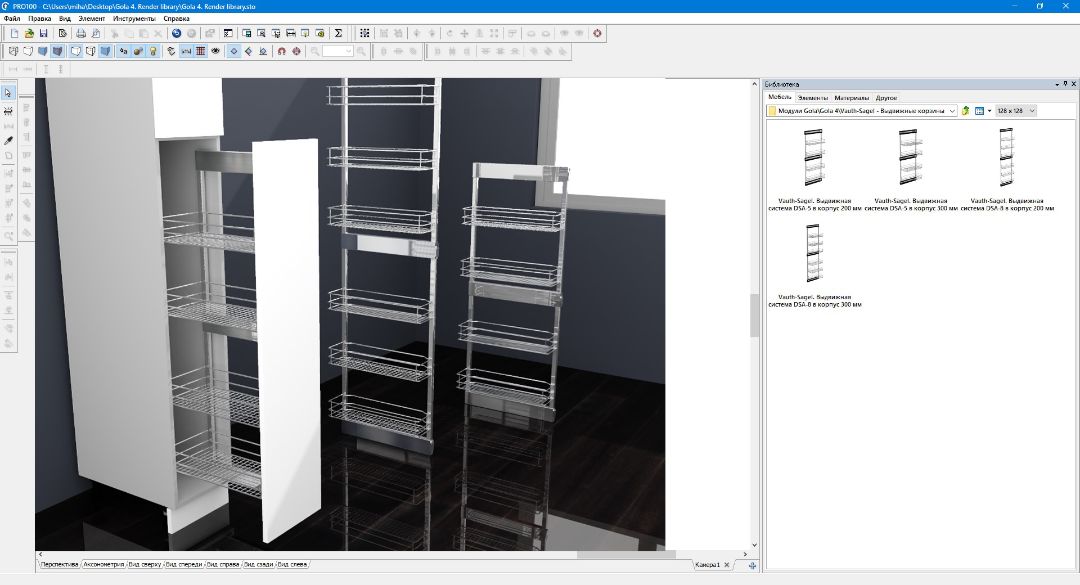Toggle the eye visibility icon in toolbar

click(215, 51)
